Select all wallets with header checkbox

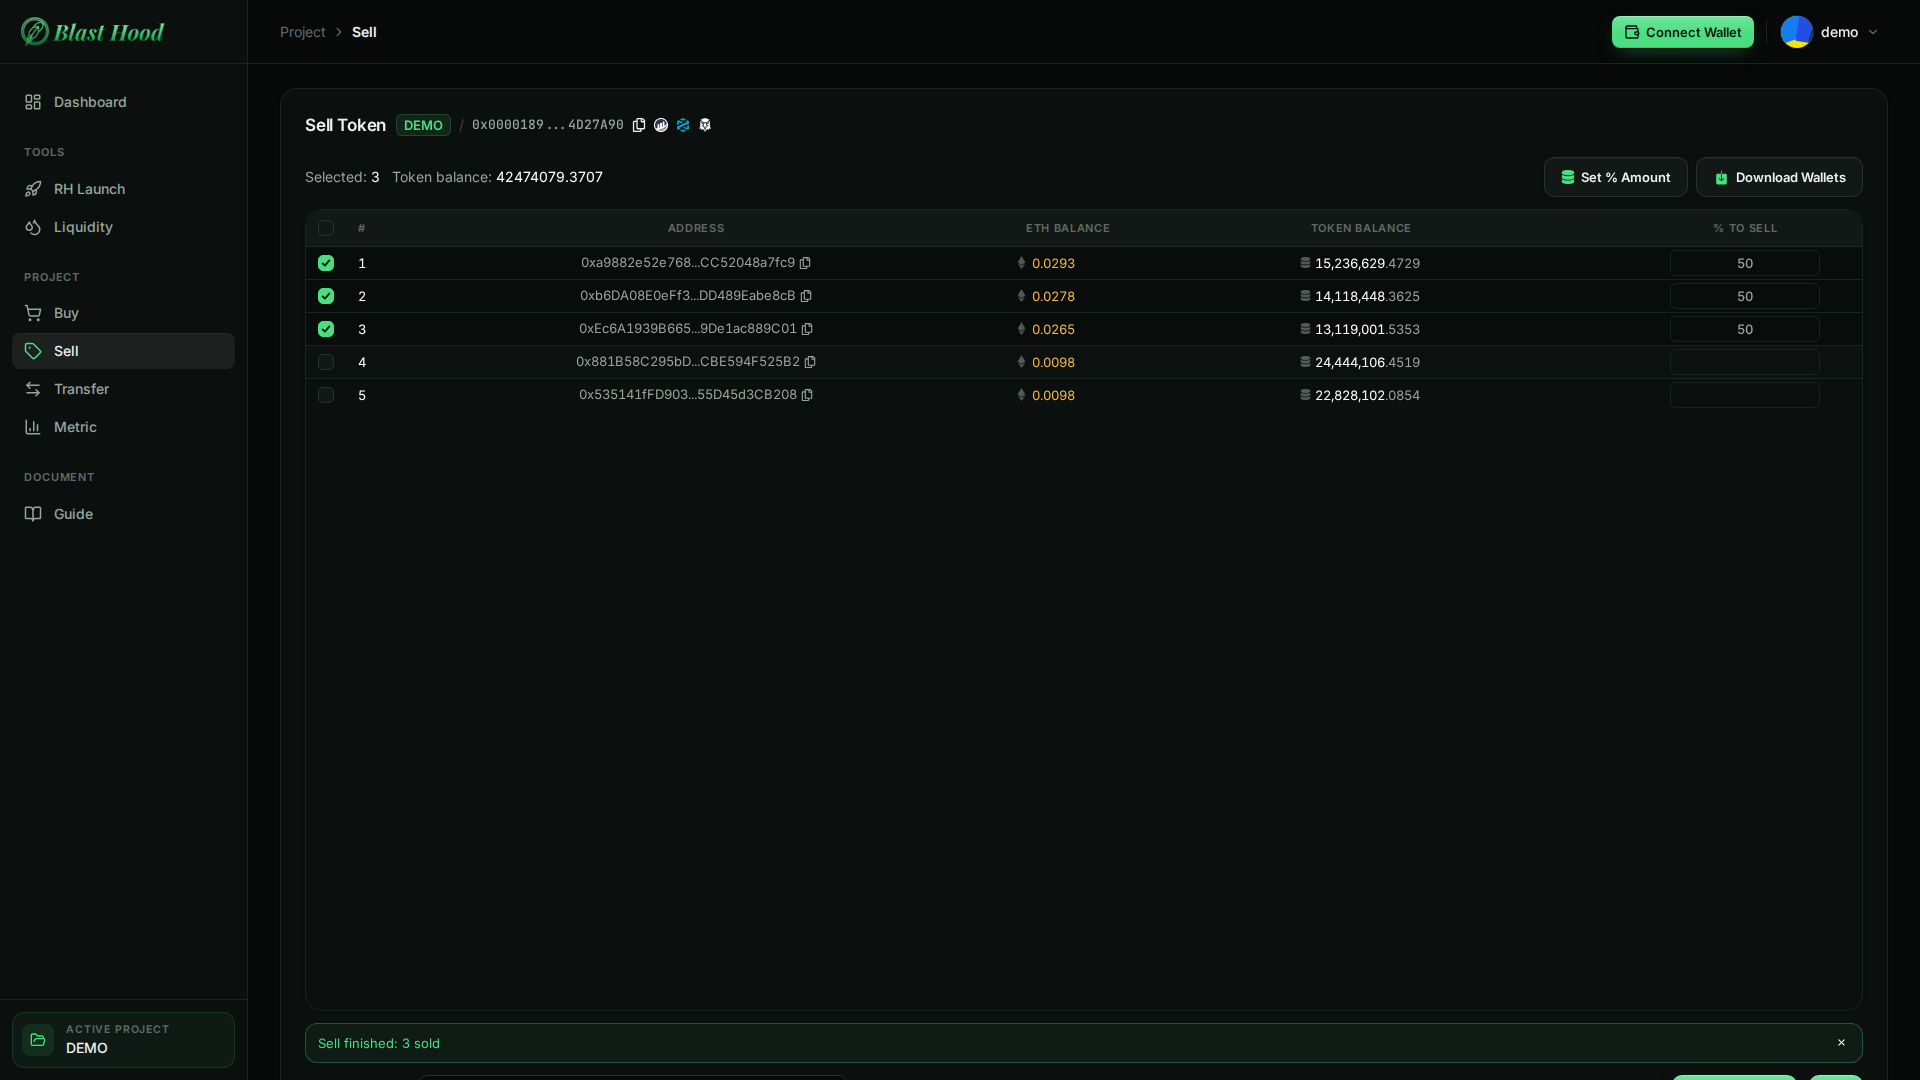(x=326, y=228)
